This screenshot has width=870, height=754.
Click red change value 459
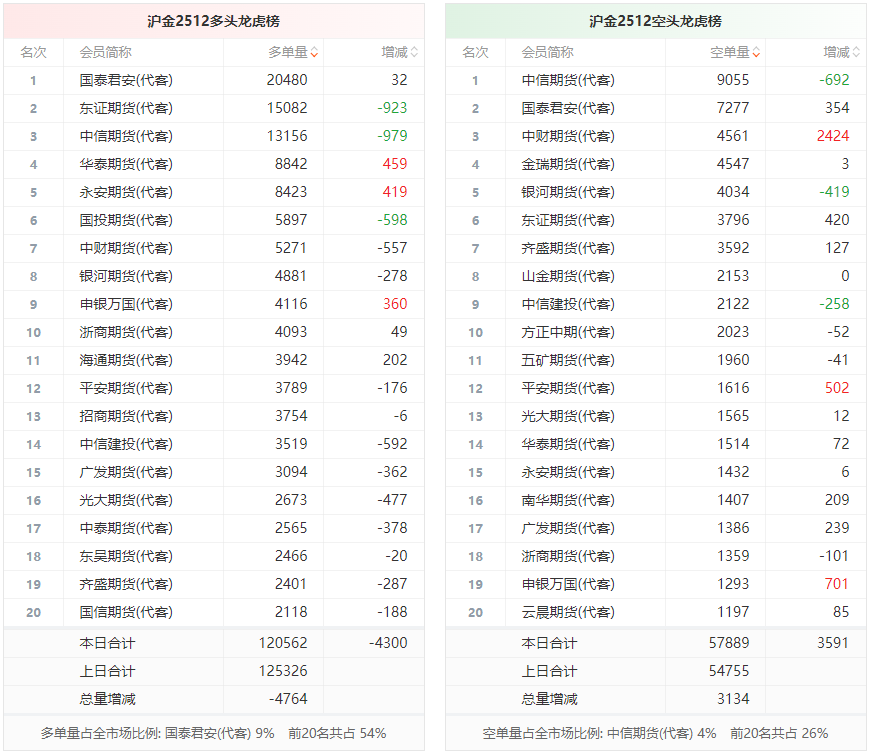tap(395, 164)
